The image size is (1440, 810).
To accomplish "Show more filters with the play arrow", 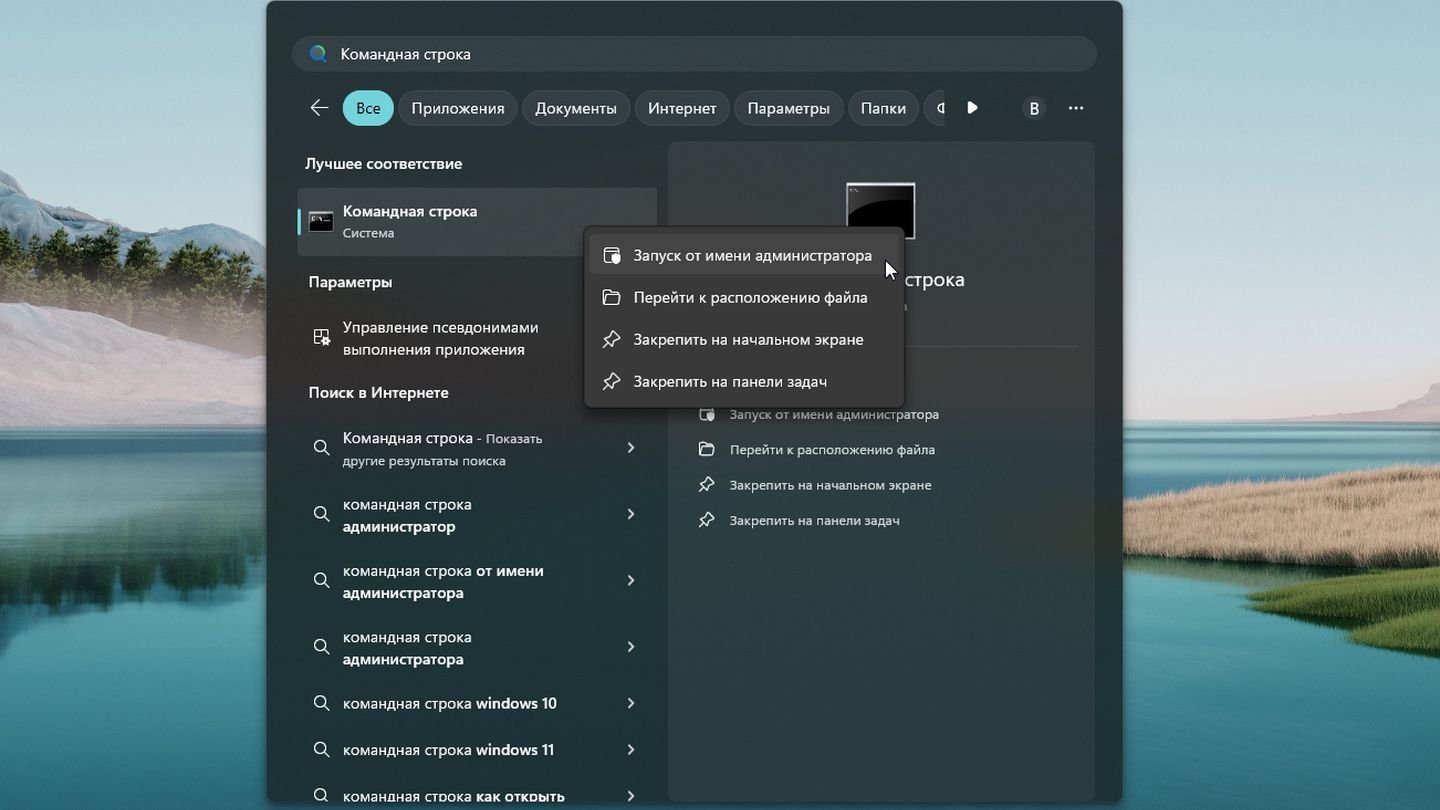I will click(972, 108).
